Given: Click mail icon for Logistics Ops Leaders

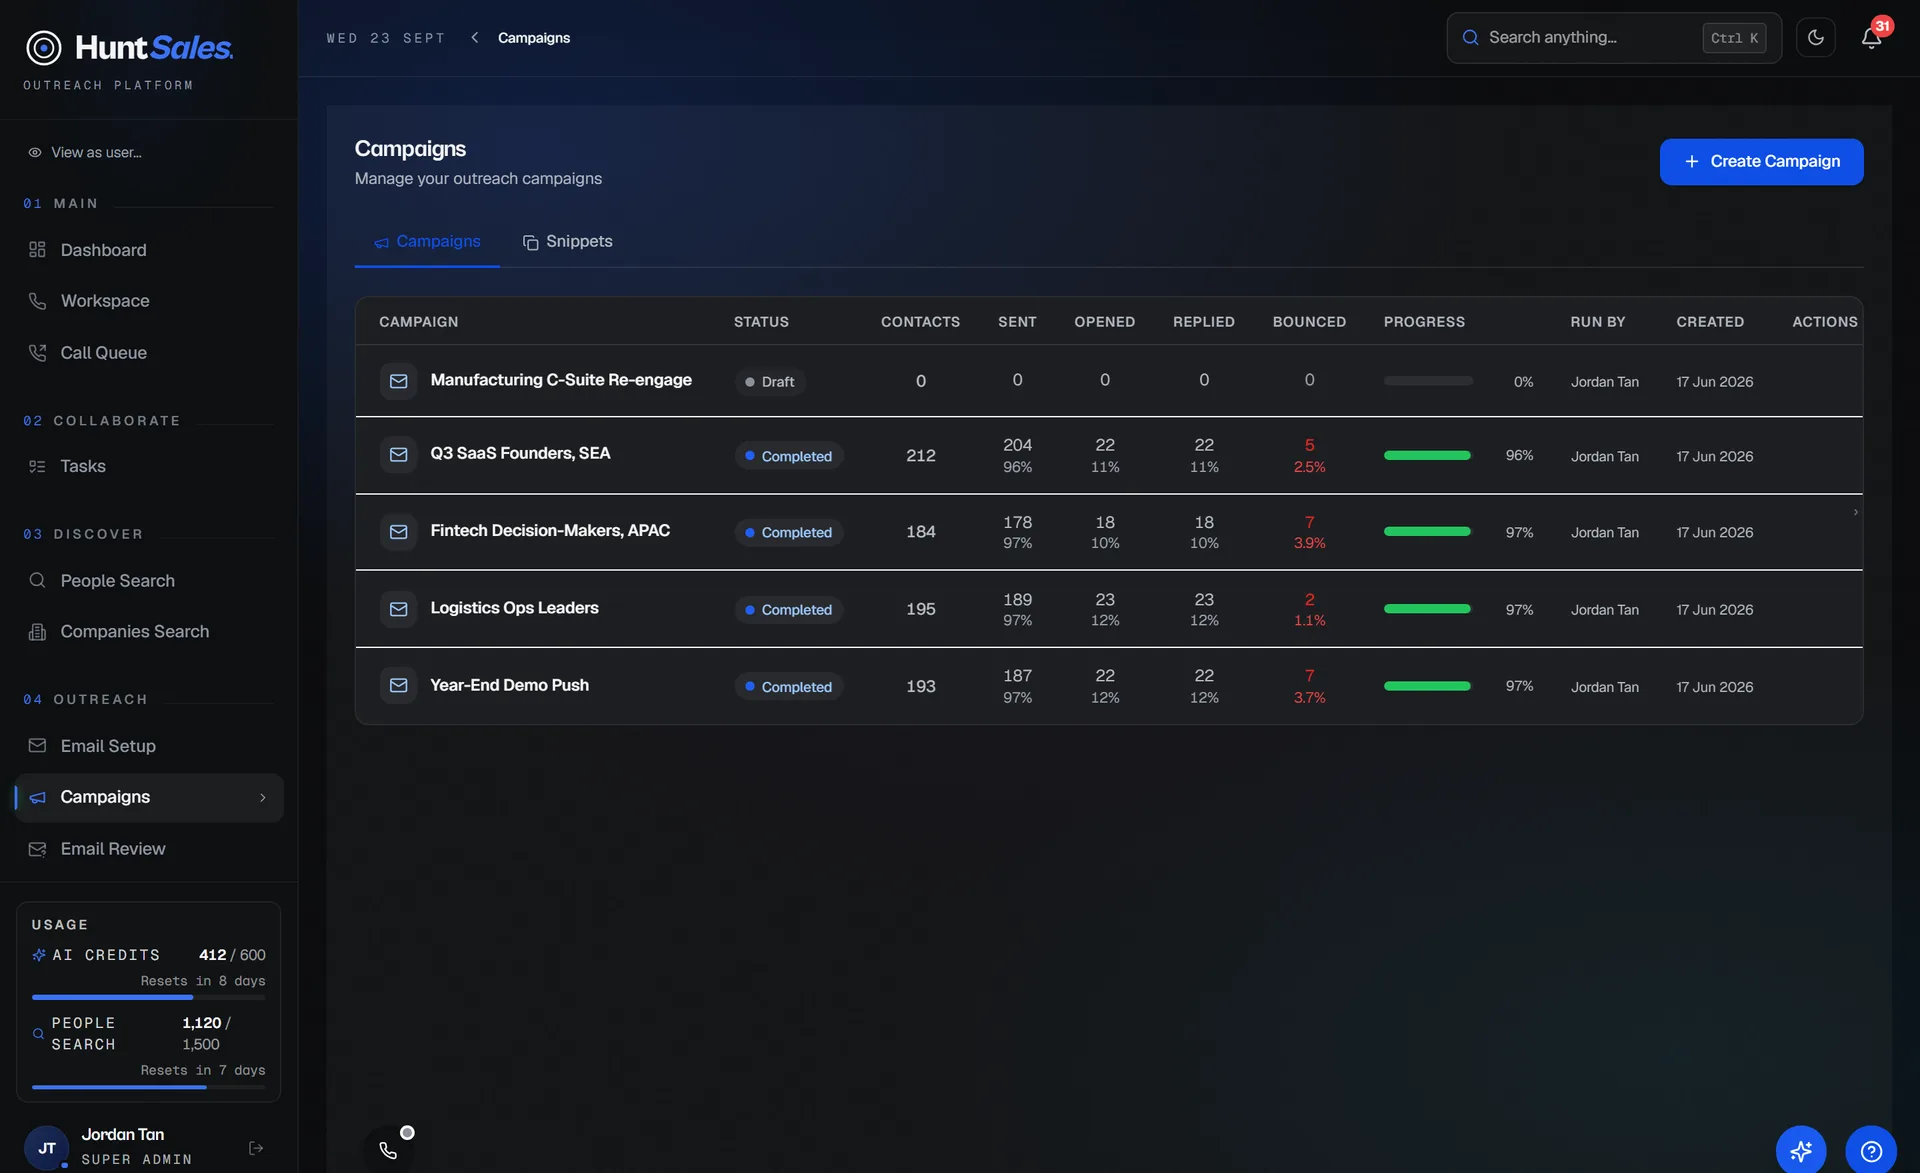Looking at the screenshot, I should click(x=398, y=609).
